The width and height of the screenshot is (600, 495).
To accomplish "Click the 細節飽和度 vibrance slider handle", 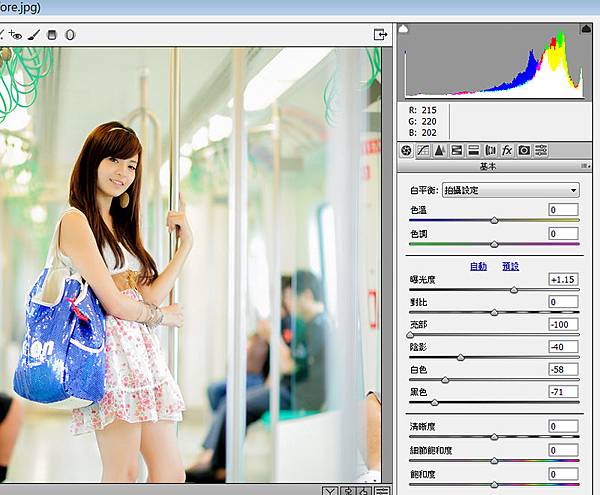I will (x=494, y=461).
